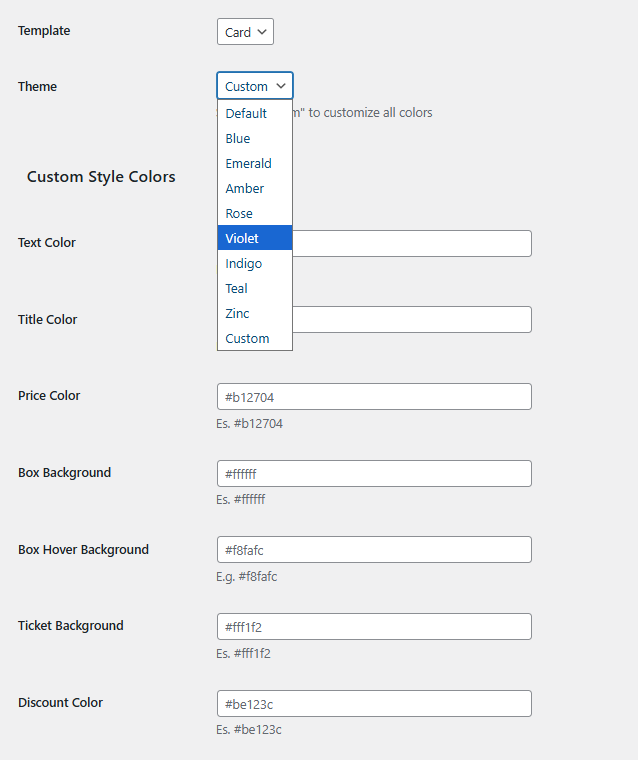The width and height of the screenshot is (638, 760).
Task: Choose Custom at bottom of theme list
Action: pyautogui.click(x=247, y=339)
